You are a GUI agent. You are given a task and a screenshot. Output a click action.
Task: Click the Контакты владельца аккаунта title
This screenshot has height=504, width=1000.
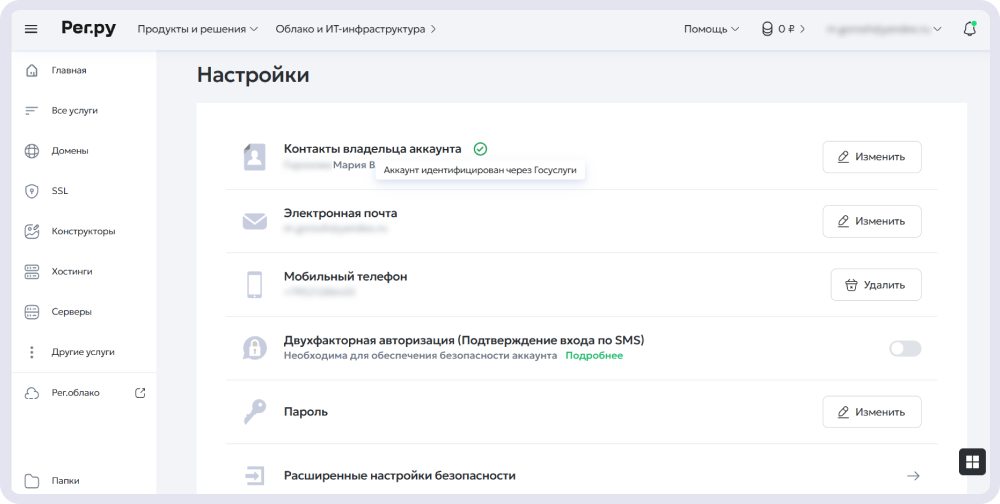pyautogui.click(x=372, y=149)
